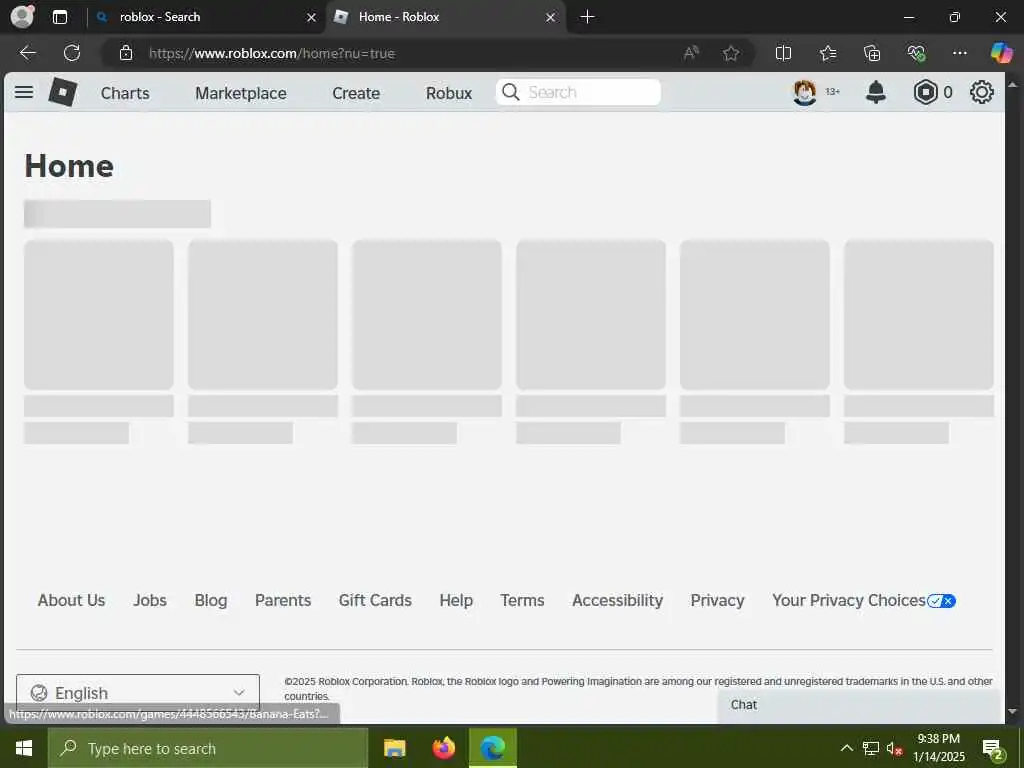Open the notifications bell
Viewport: 1024px width, 768px height.
[876, 92]
